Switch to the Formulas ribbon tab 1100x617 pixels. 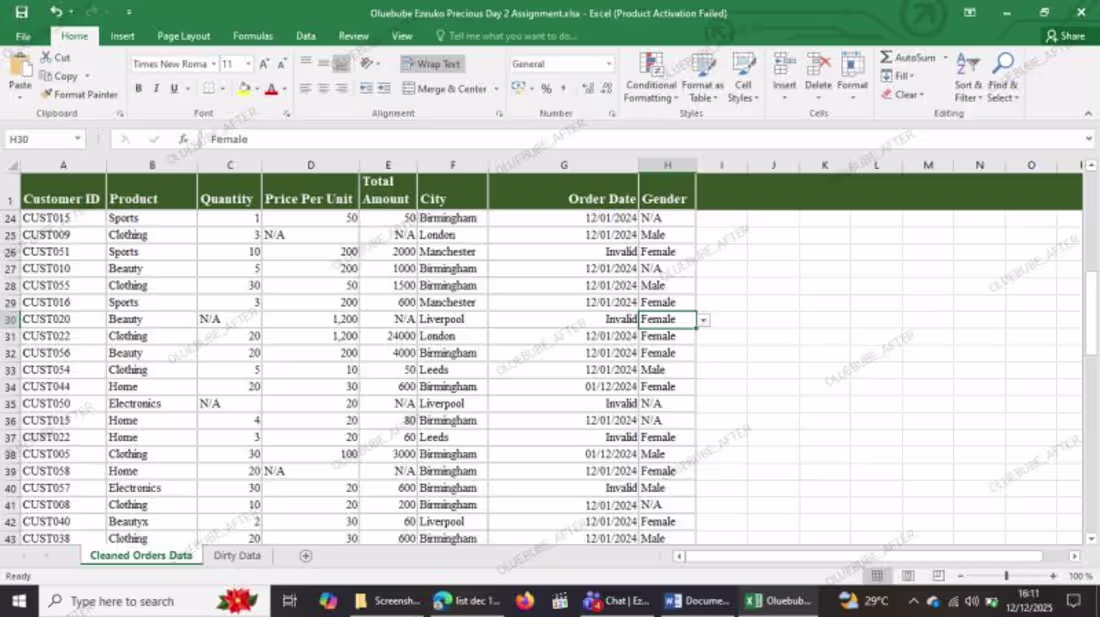pyautogui.click(x=252, y=35)
